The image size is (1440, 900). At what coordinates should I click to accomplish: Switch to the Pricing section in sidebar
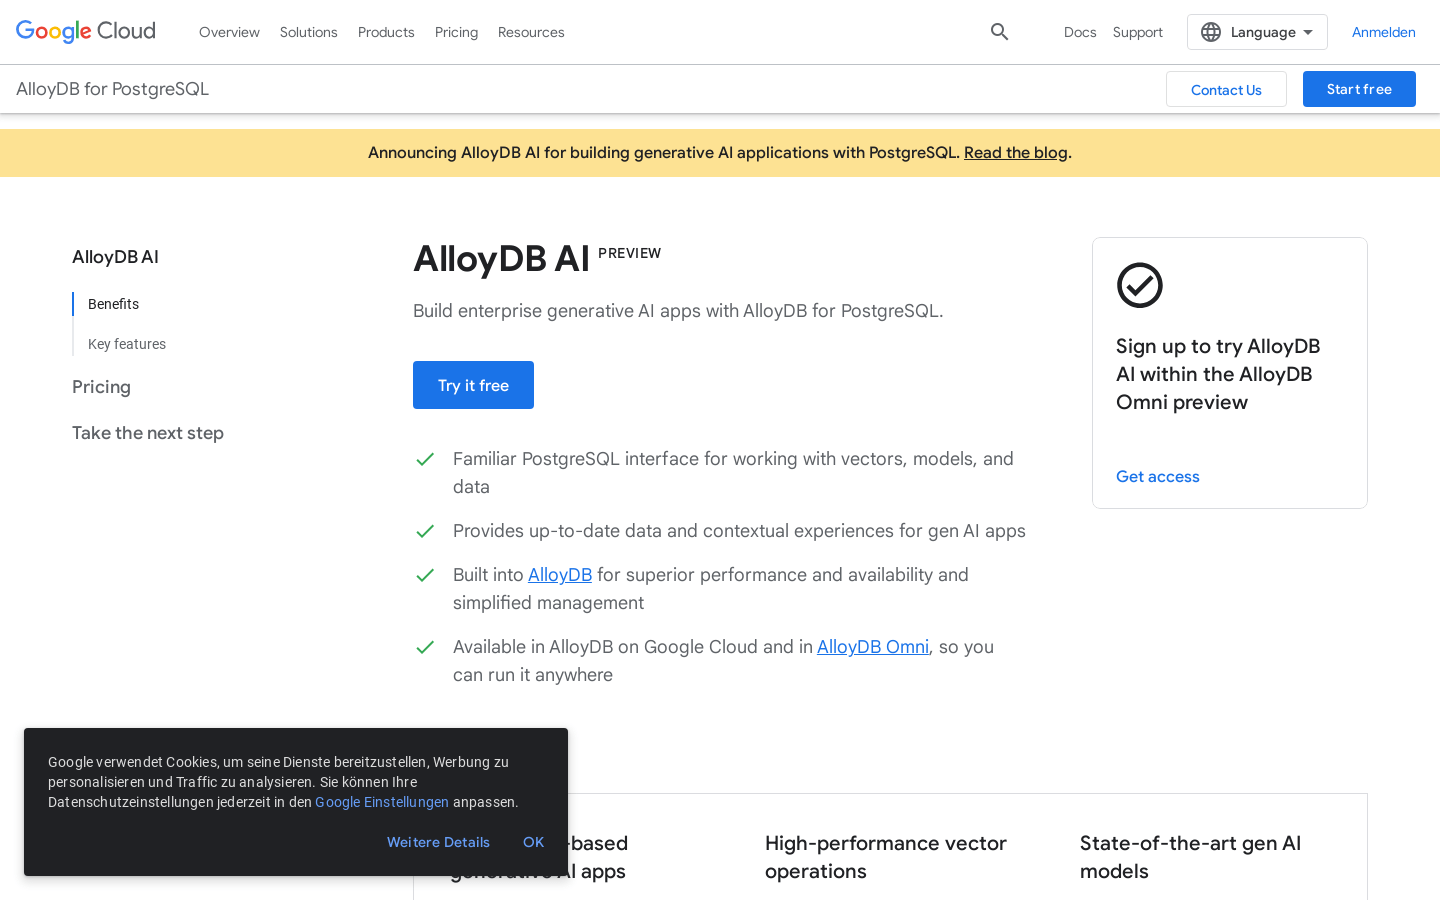(x=101, y=387)
